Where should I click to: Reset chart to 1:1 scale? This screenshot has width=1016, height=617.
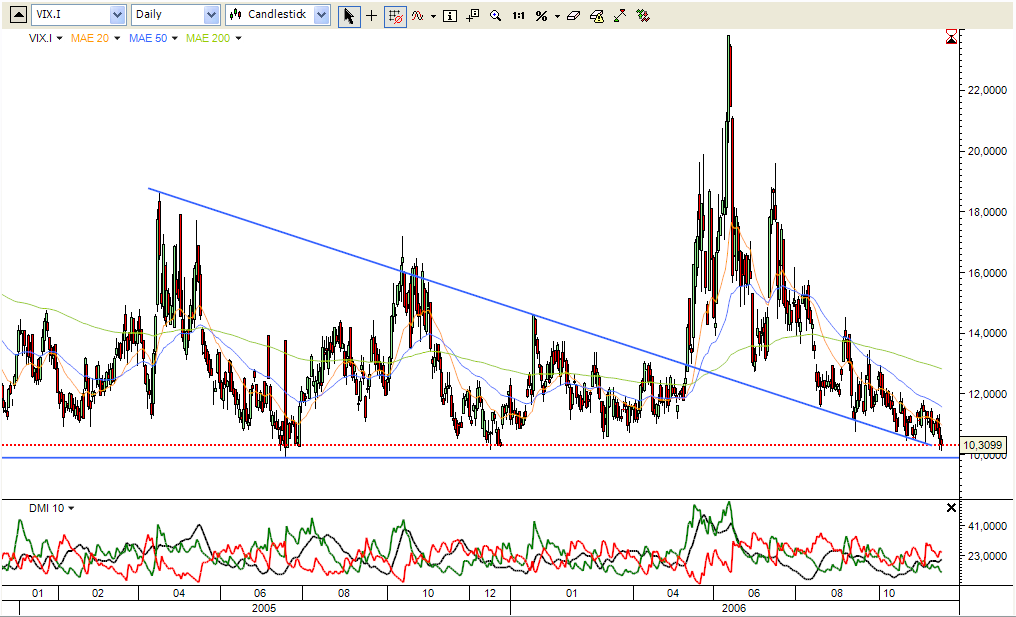coord(518,15)
